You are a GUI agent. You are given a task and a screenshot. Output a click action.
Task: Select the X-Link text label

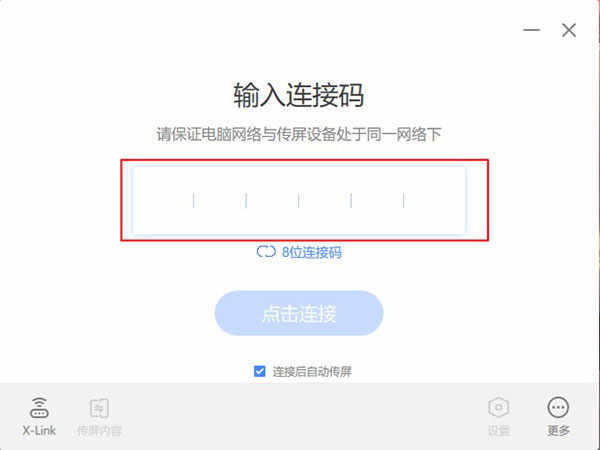coord(39,431)
